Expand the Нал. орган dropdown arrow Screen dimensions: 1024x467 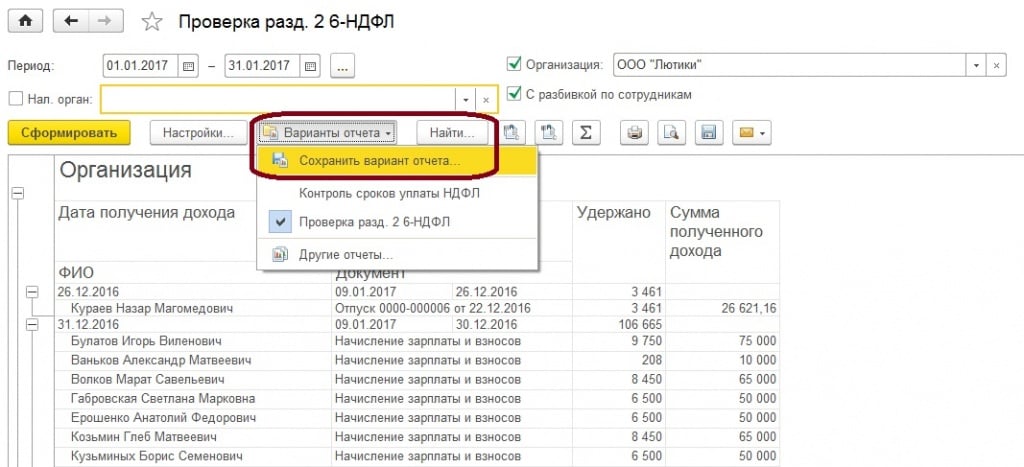(465, 99)
